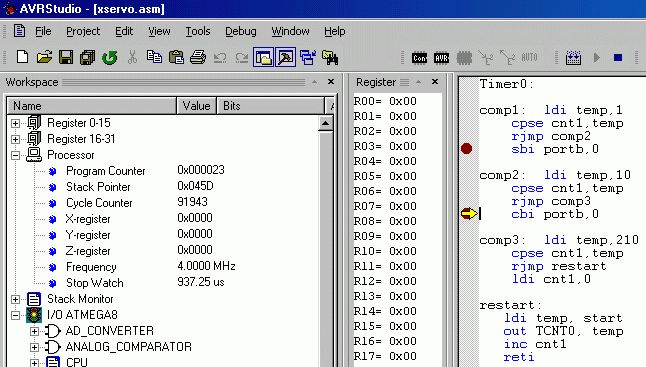Screen dimensions: 646x367
Task: Expand the AD_CONVERTER node
Action: (x=34, y=331)
